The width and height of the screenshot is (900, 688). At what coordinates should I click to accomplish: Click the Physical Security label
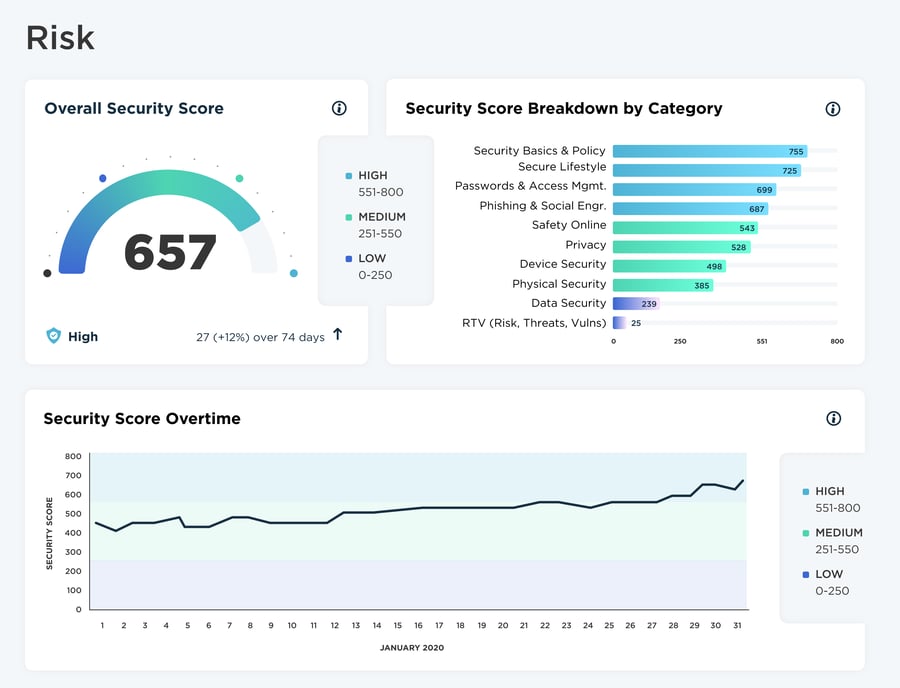pyautogui.click(x=559, y=284)
